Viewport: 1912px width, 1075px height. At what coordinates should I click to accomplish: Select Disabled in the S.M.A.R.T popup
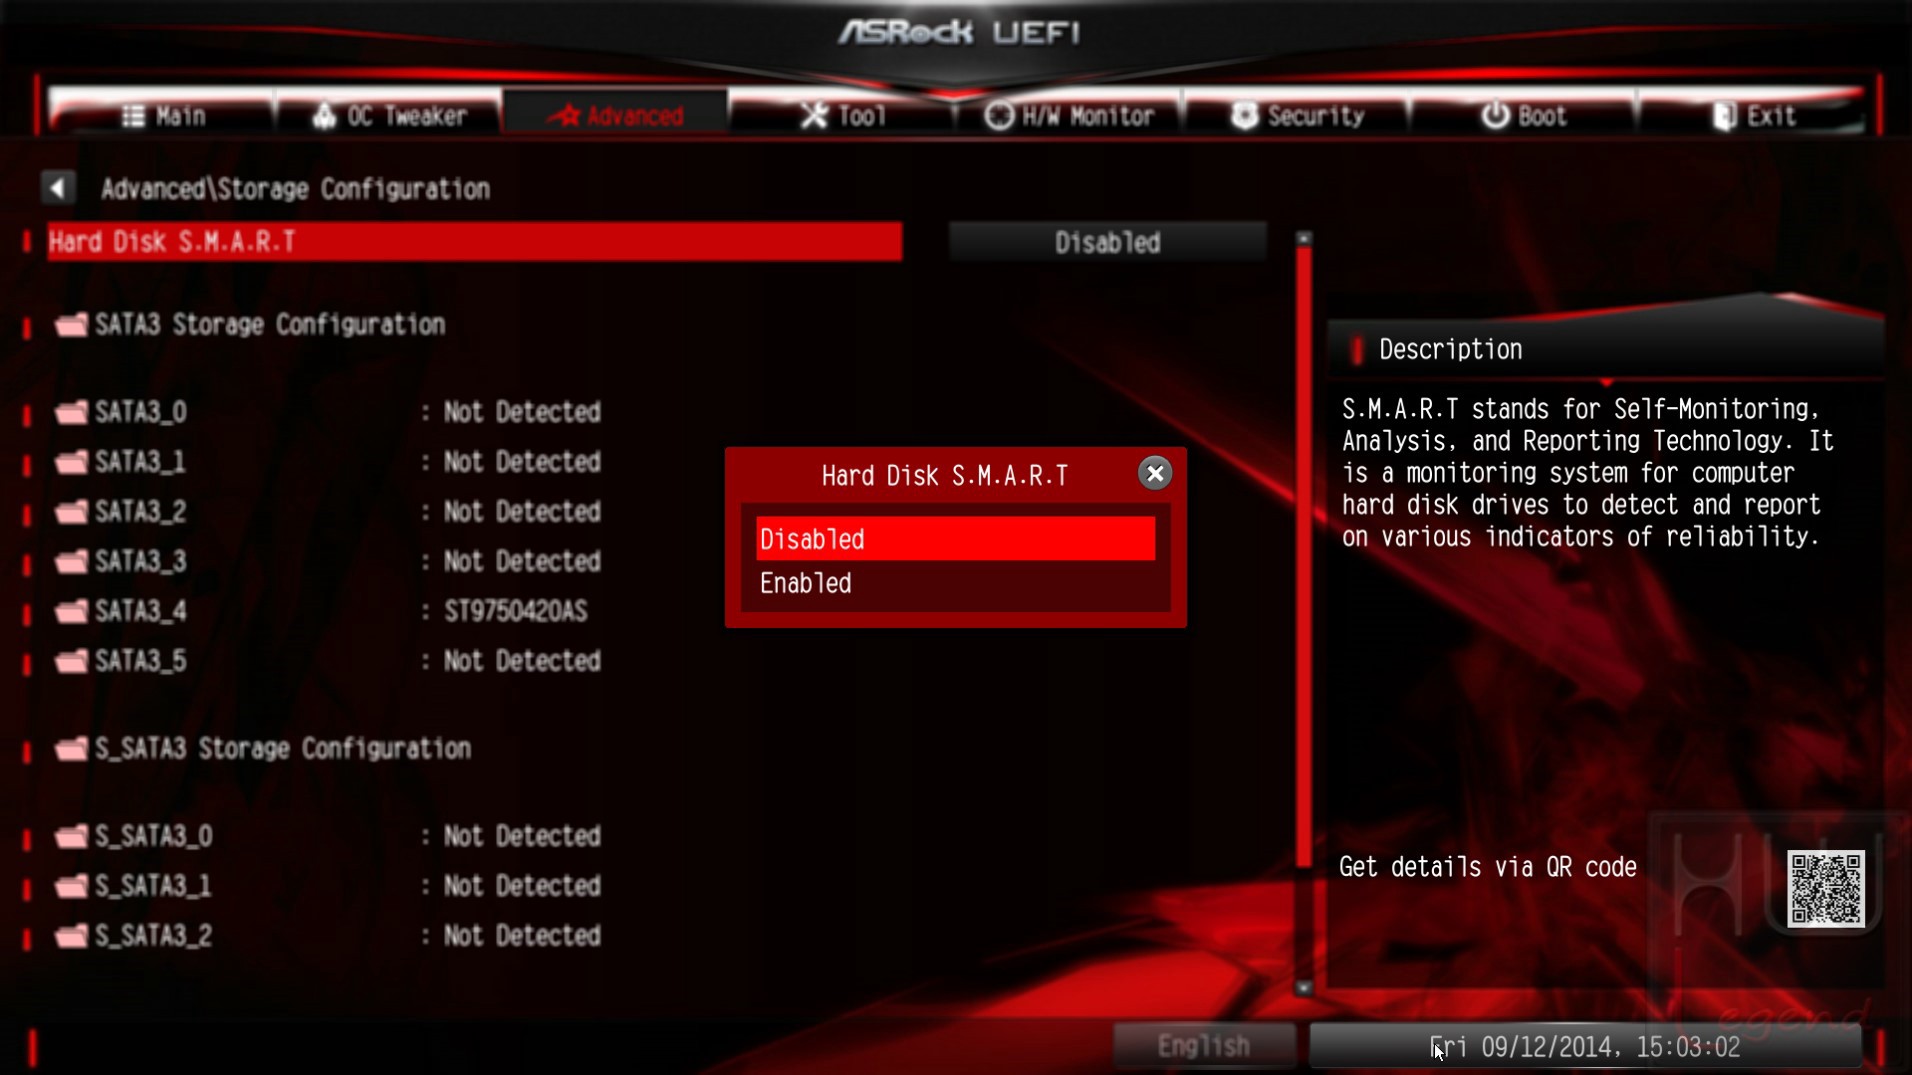pos(955,539)
